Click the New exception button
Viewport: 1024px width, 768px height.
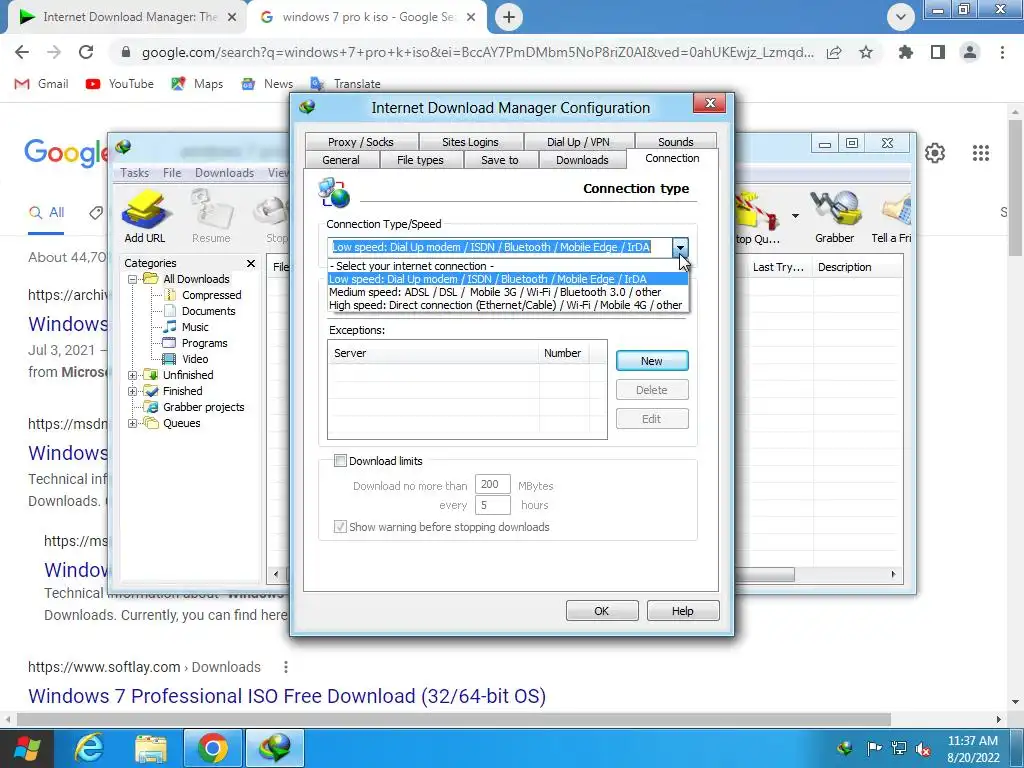tap(652, 361)
